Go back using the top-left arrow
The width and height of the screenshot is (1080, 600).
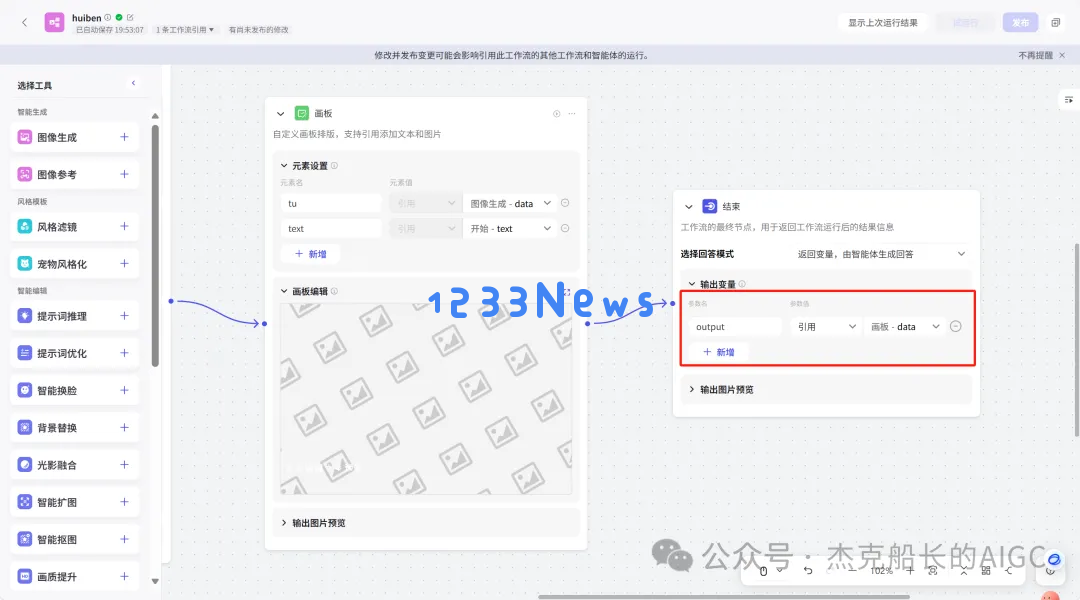(x=25, y=23)
